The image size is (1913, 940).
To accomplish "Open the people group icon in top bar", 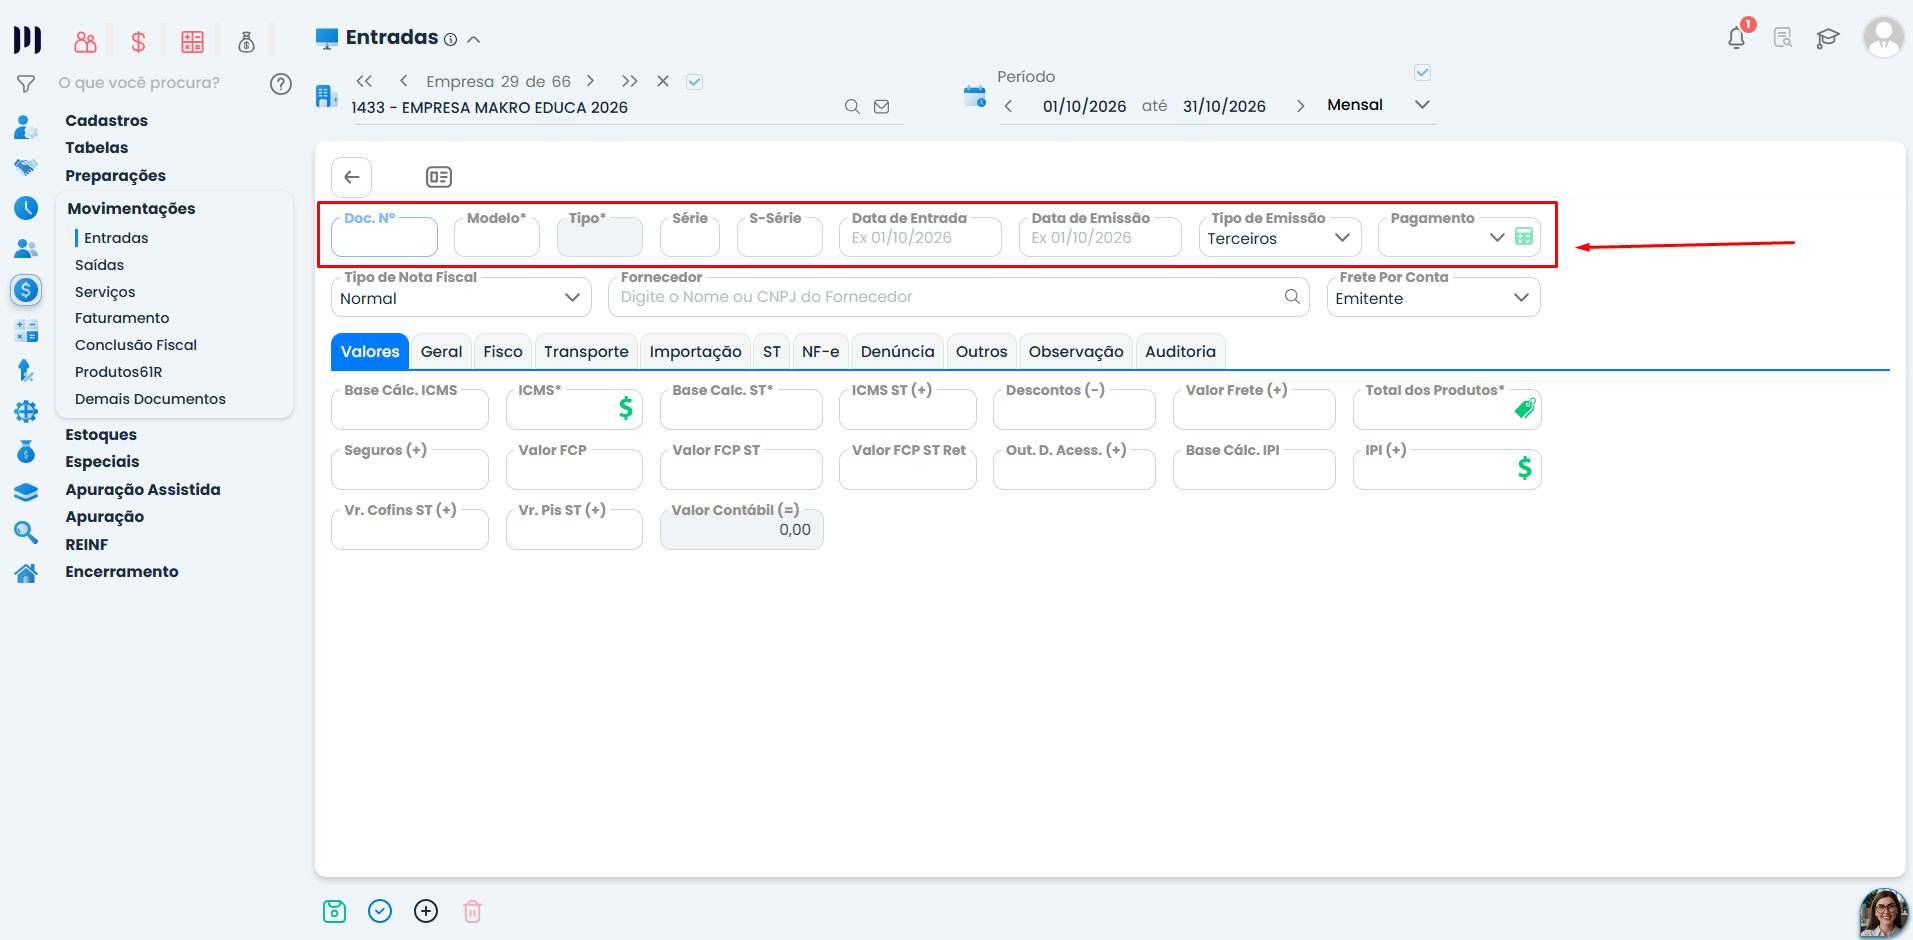I will tap(86, 41).
